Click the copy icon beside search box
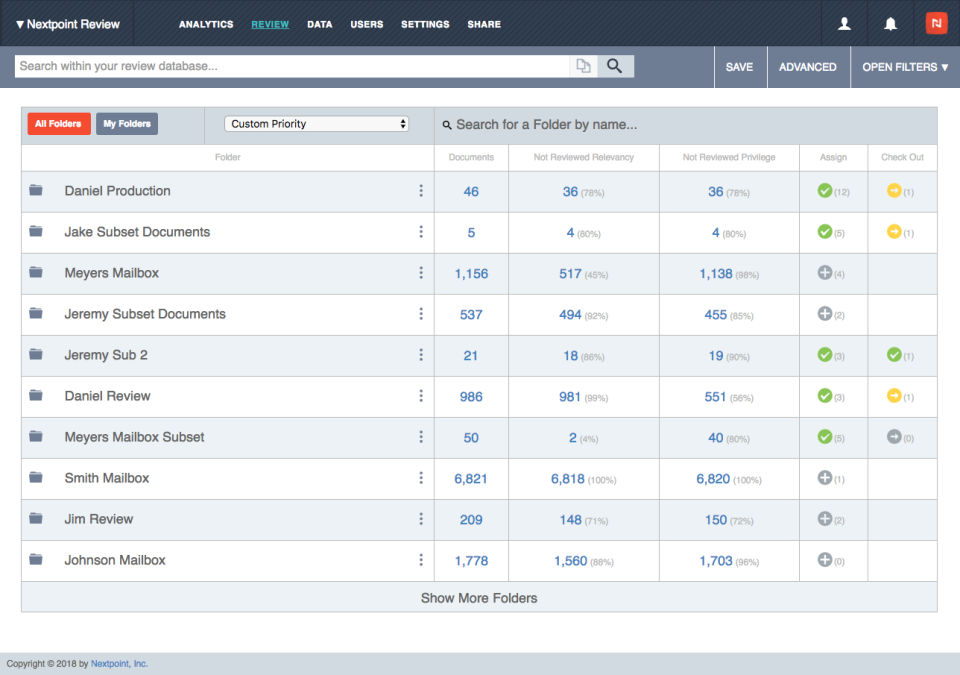Image resolution: width=960 pixels, height=675 pixels. 583,66
